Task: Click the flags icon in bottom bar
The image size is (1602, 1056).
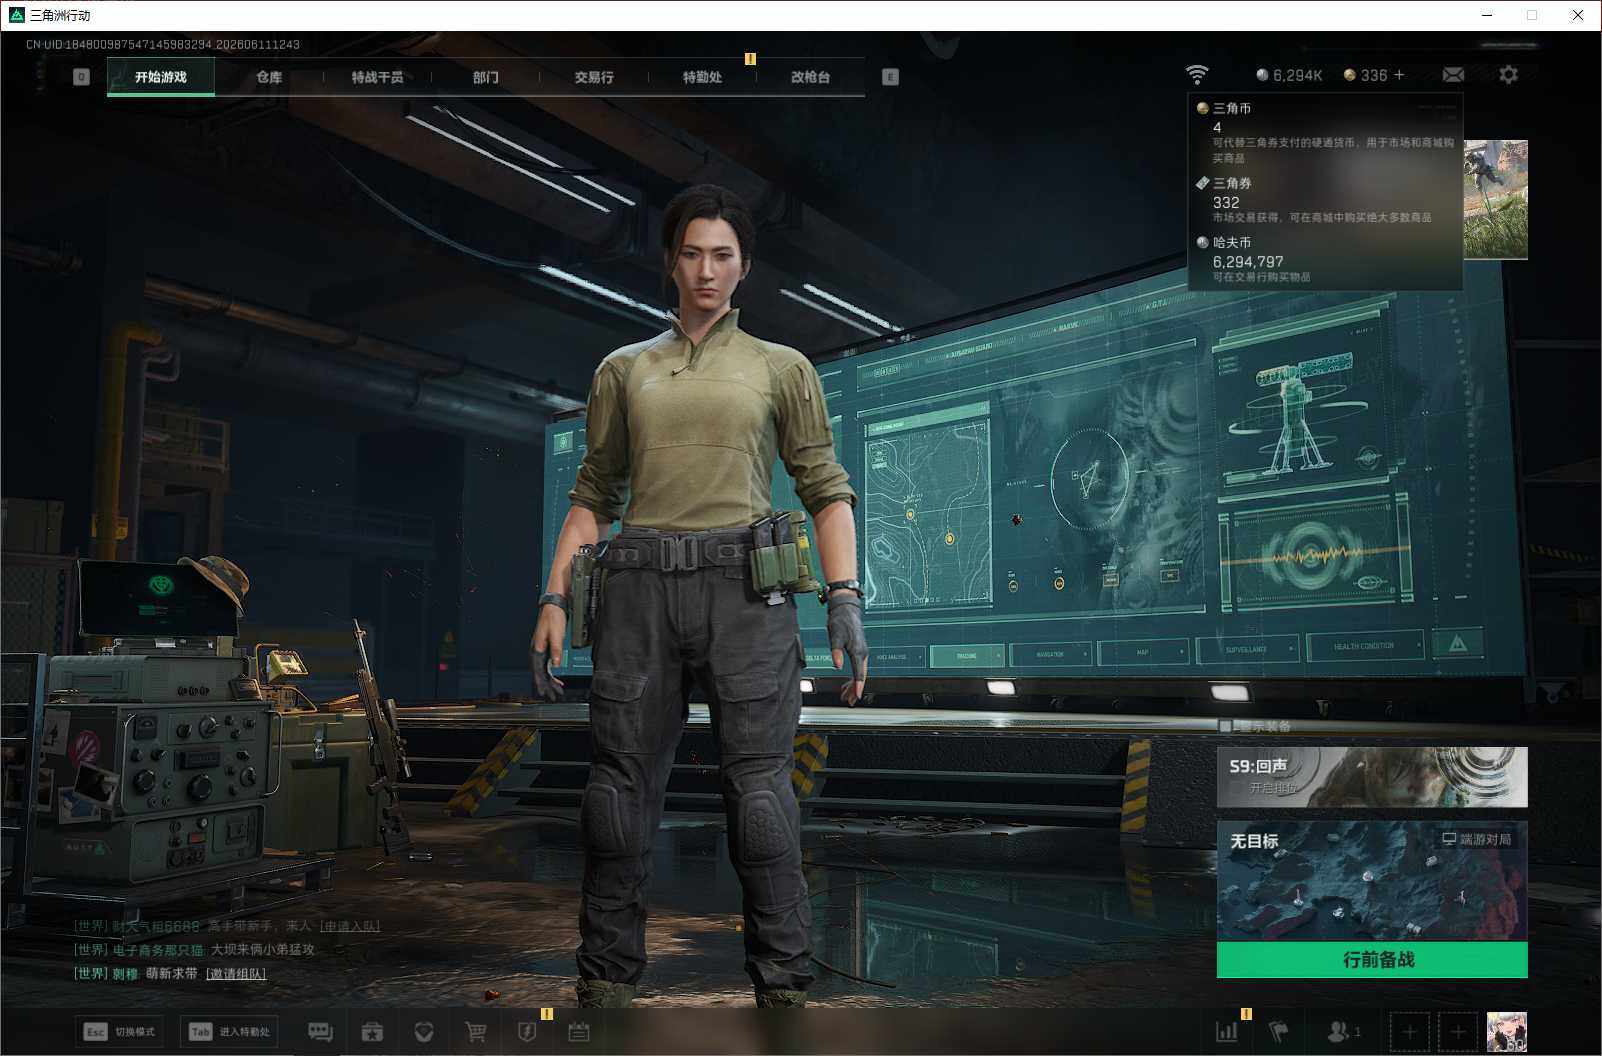Action: pyautogui.click(x=1279, y=1031)
